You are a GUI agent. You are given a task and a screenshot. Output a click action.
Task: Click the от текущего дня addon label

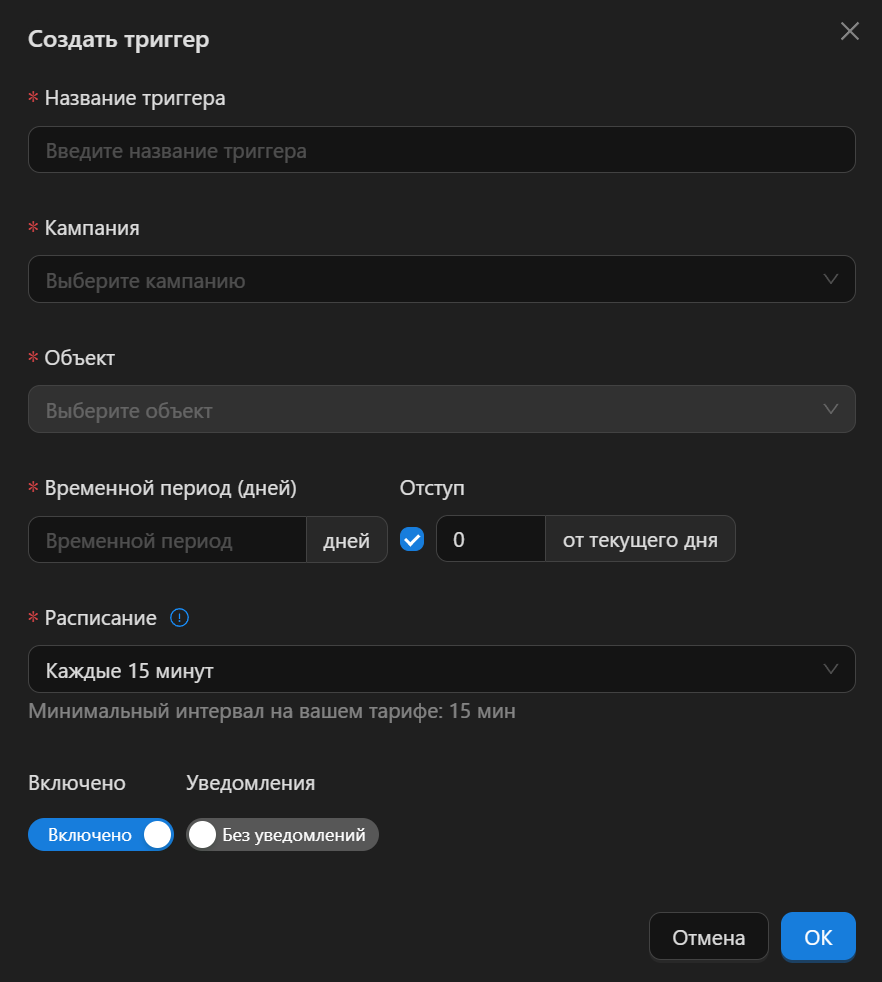tap(640, 539)
